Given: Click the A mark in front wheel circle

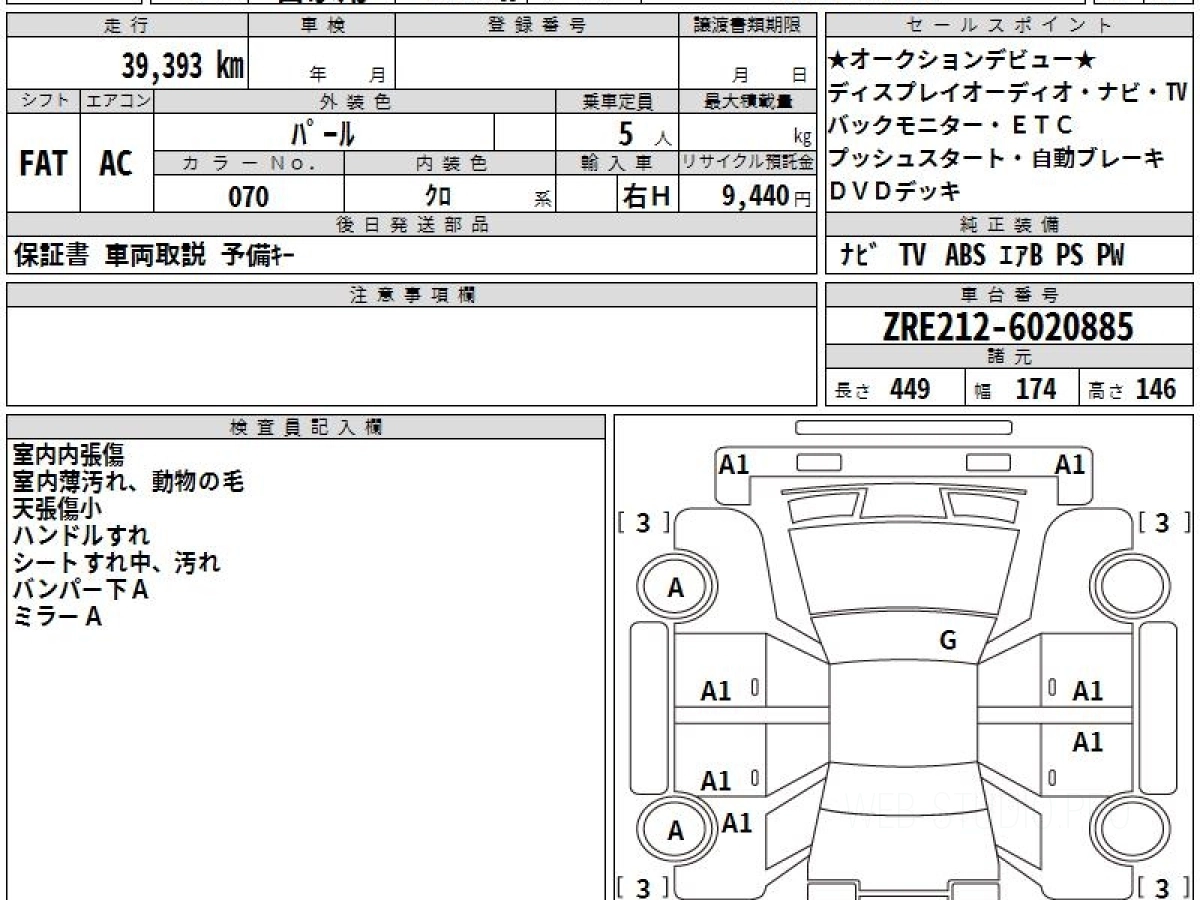Looking at the screenshot, I should pos(676,589).
